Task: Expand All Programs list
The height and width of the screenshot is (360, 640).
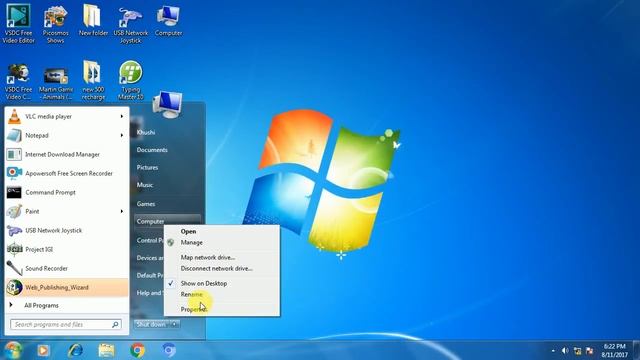Action: (67, 305)
